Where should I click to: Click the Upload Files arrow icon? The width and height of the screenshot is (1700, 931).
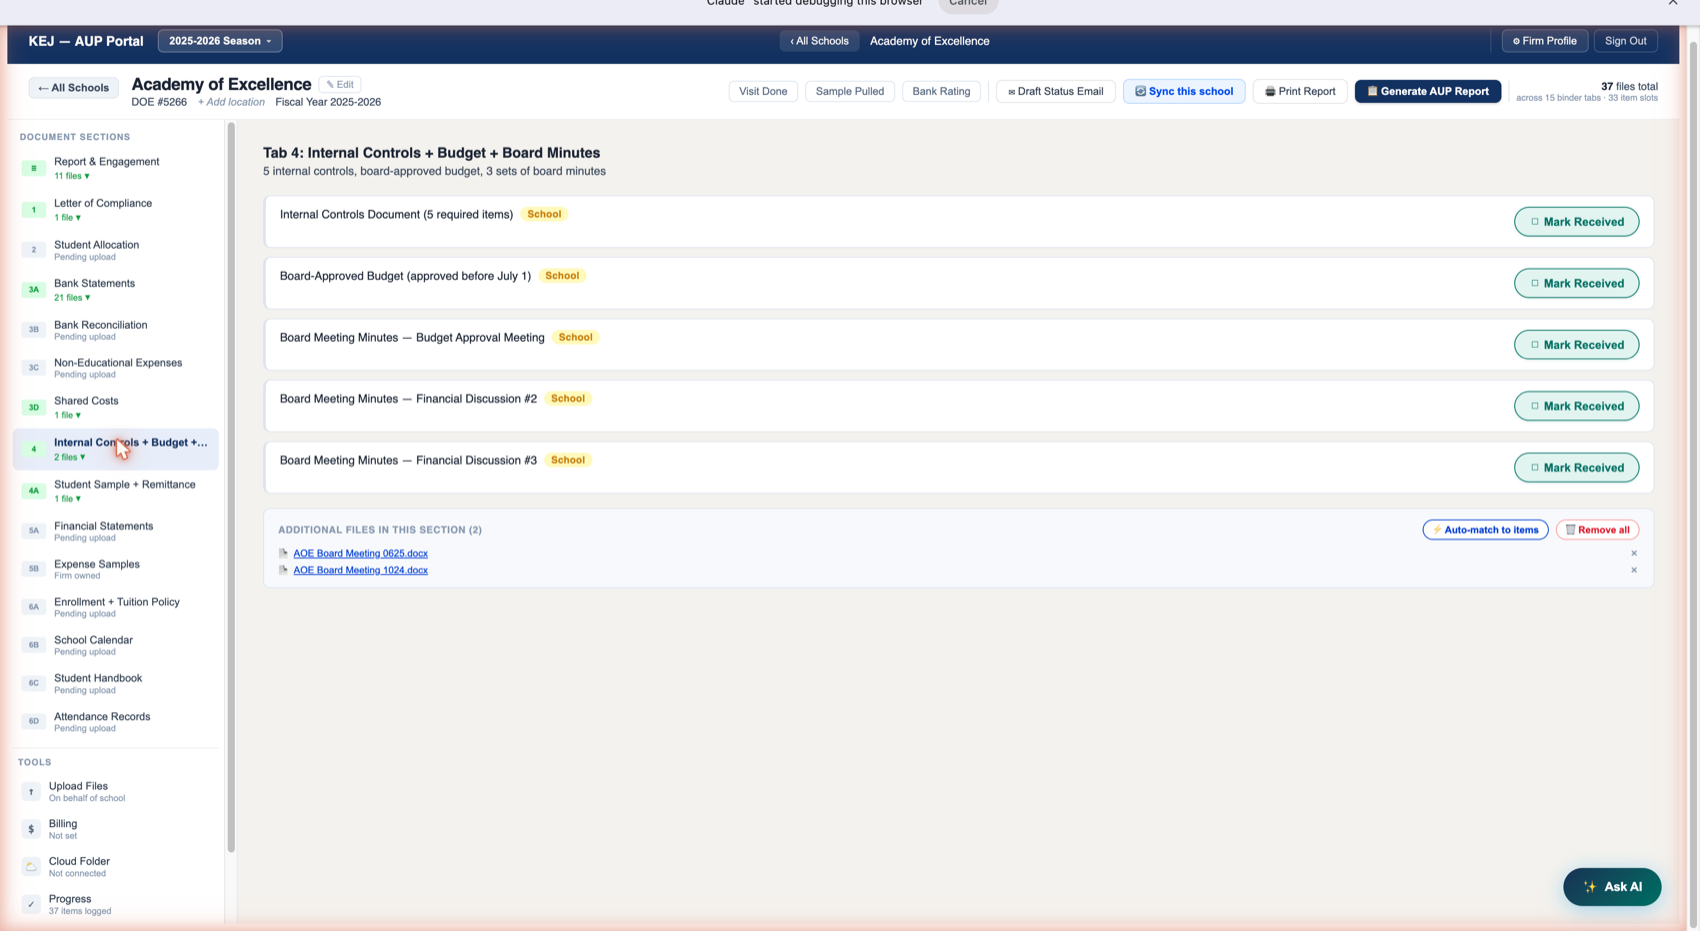pyautogui.click(x=31, y=792)
